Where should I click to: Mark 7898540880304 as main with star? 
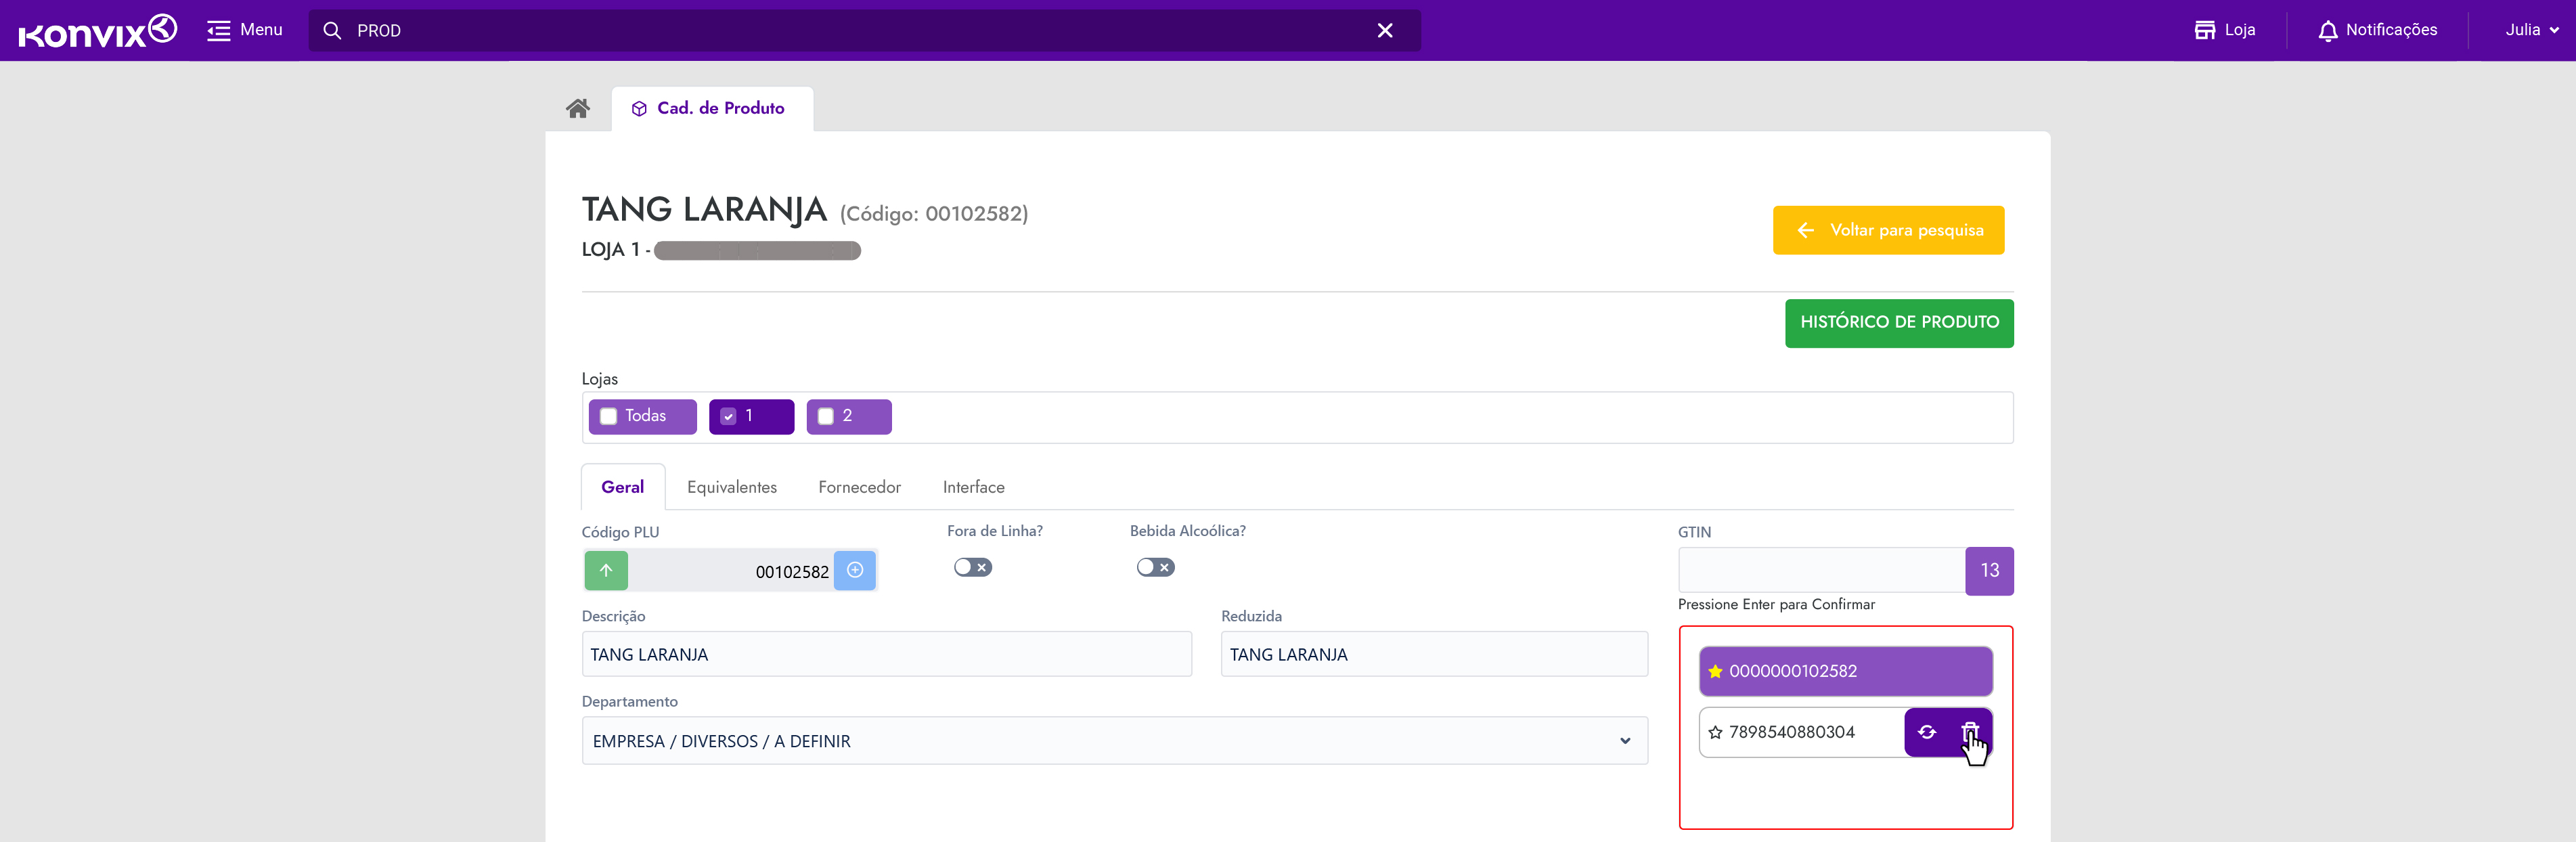click(x=1715, y=733)
